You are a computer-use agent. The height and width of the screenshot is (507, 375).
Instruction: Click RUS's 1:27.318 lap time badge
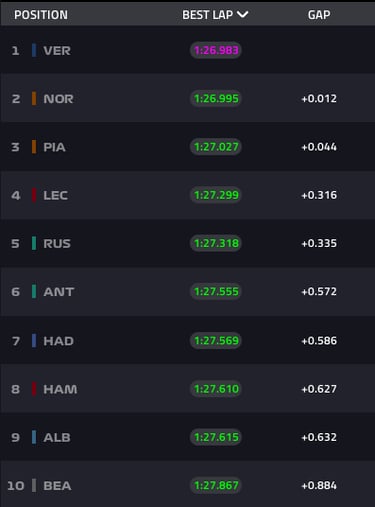tap(216, 243)
